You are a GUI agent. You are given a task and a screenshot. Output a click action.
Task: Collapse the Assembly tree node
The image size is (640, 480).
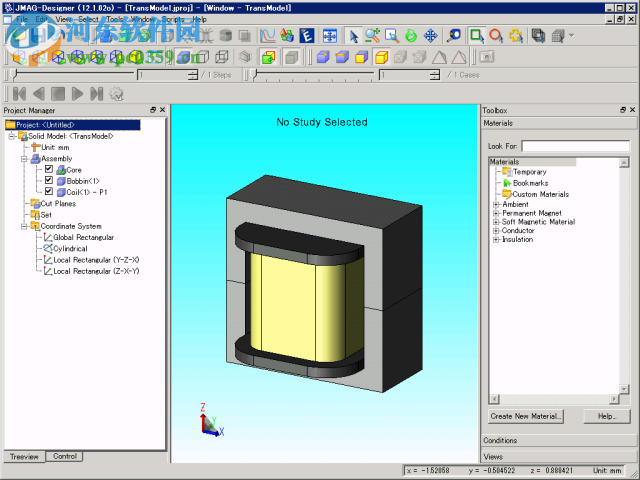pos(24,159)
